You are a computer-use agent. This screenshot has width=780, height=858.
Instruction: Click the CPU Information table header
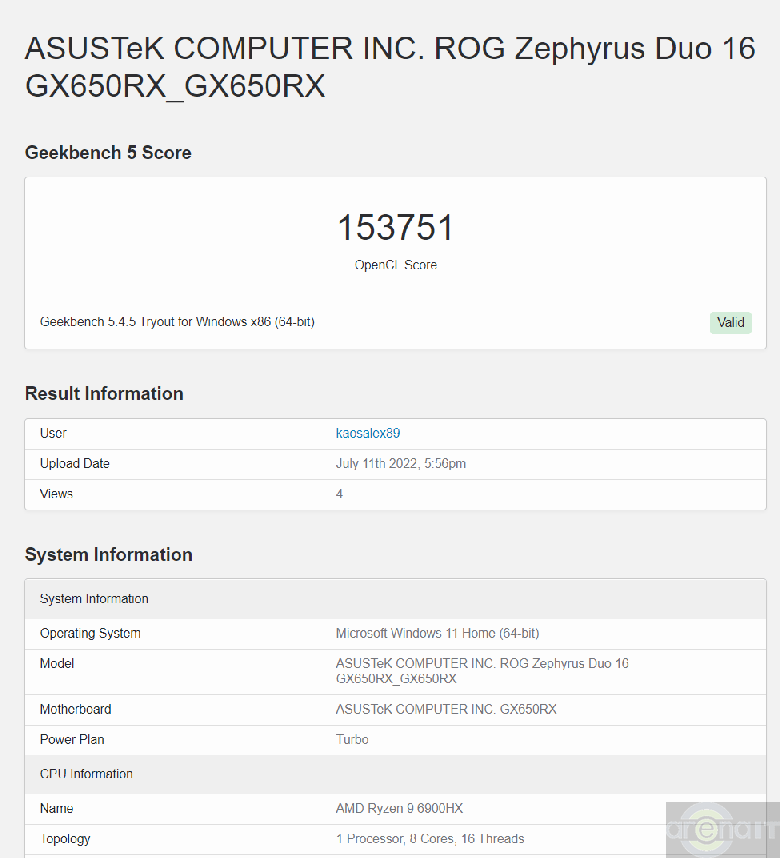coord(86,774)
